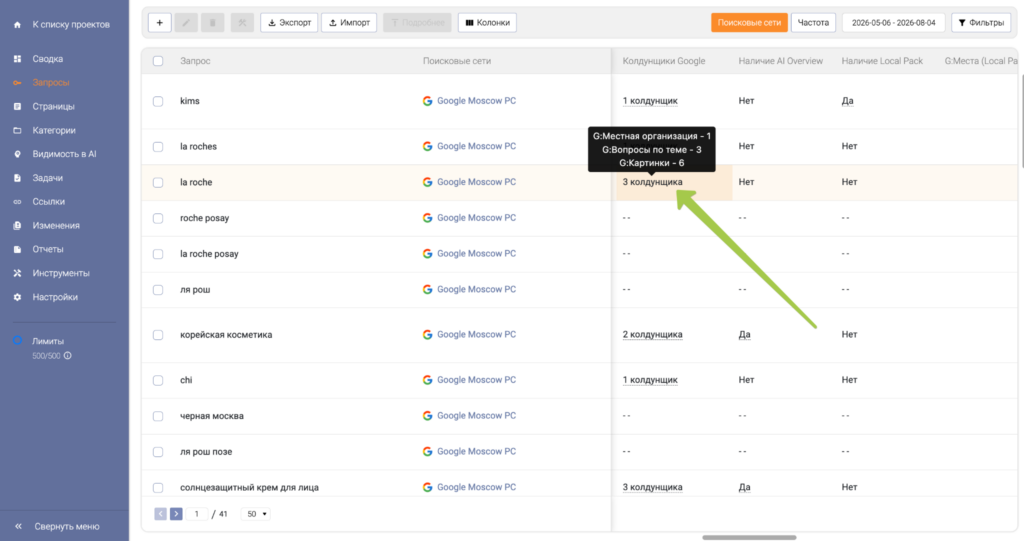
Task: Check the корейская косметика row checkbox
Action: [x=158, y=335]
